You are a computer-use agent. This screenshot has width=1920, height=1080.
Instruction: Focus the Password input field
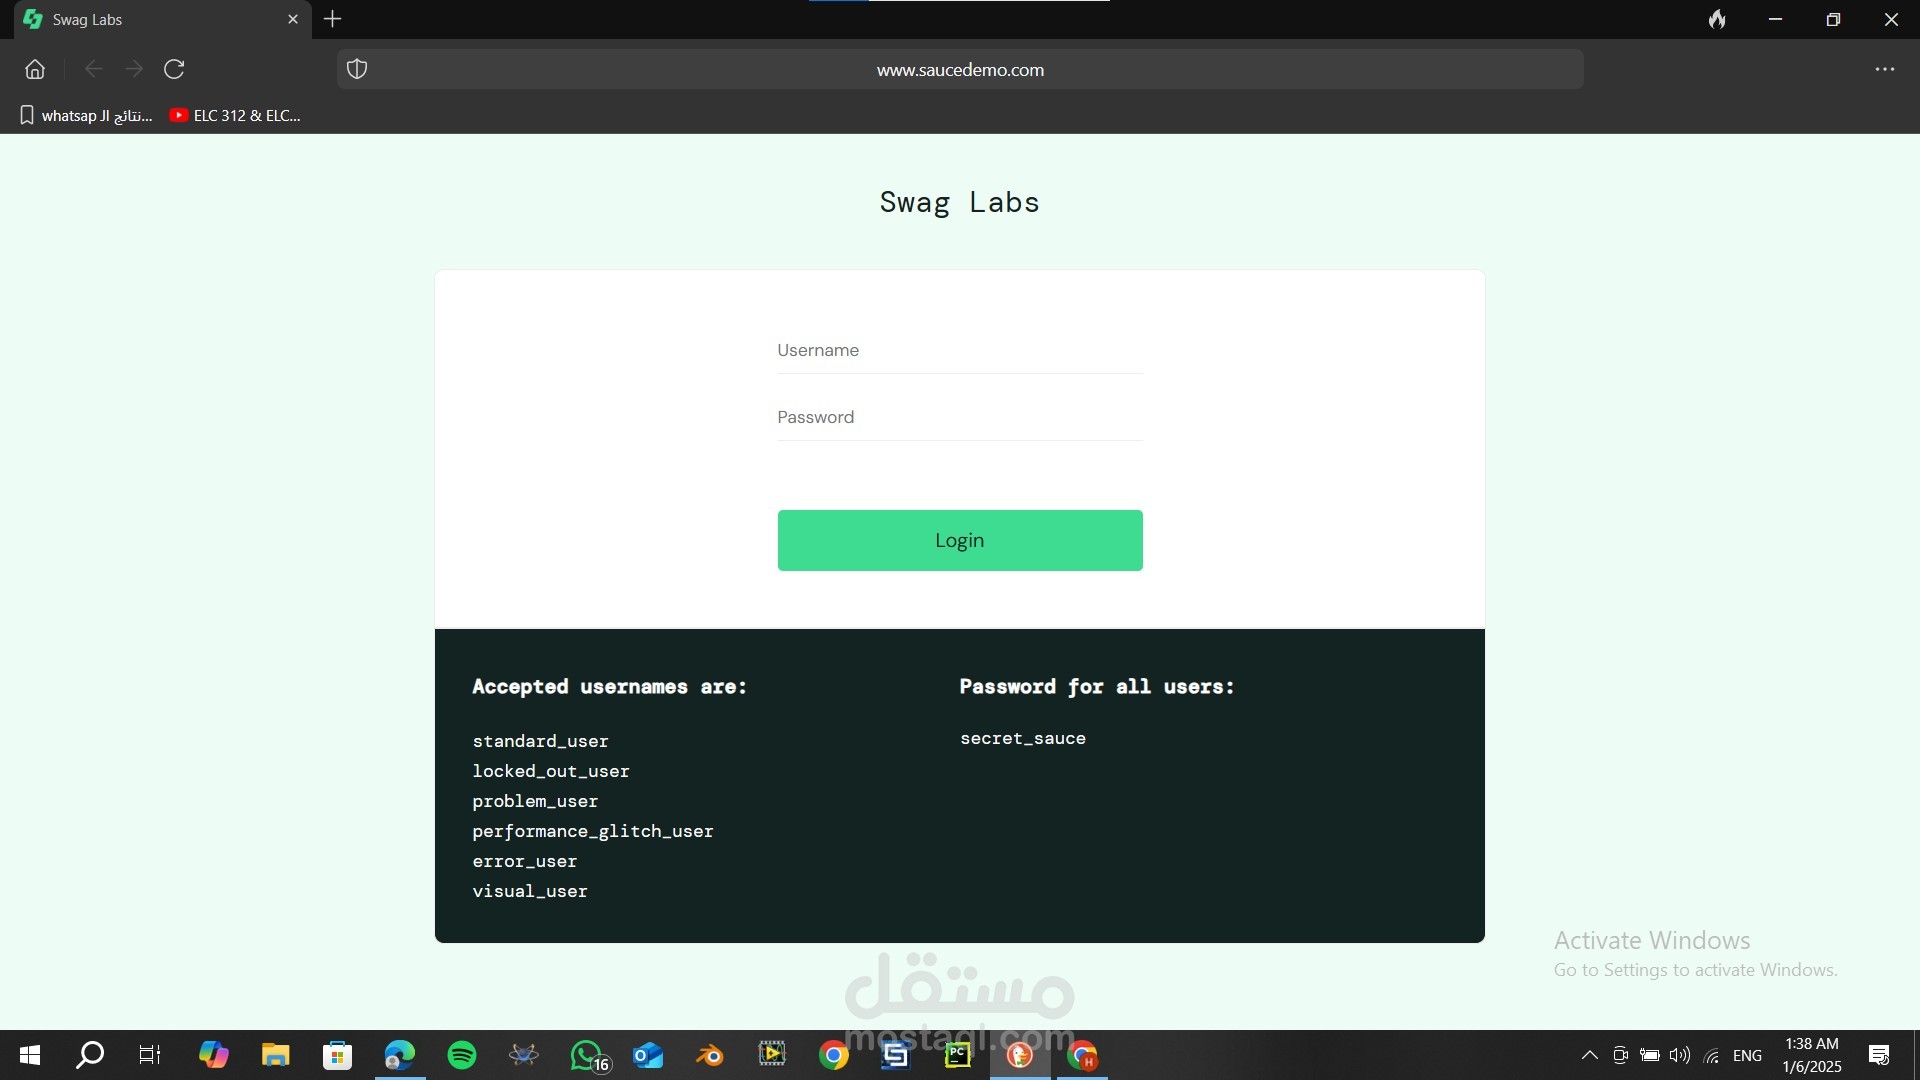point(959,417)
